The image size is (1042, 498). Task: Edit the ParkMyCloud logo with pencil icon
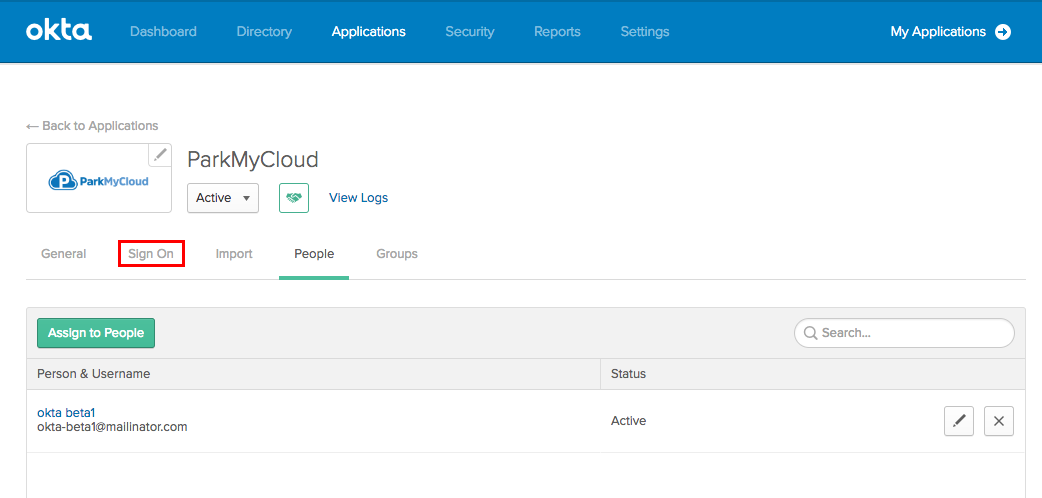[159, 155]
